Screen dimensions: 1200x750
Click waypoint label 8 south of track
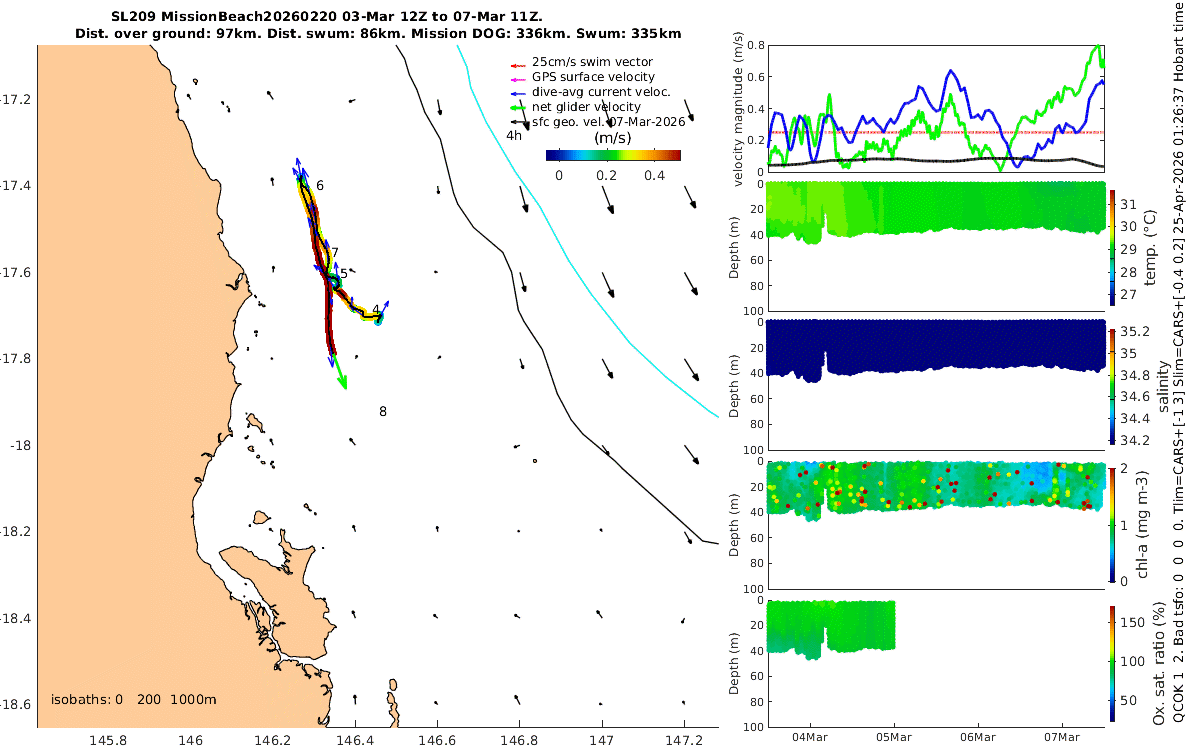click(383, 411)
